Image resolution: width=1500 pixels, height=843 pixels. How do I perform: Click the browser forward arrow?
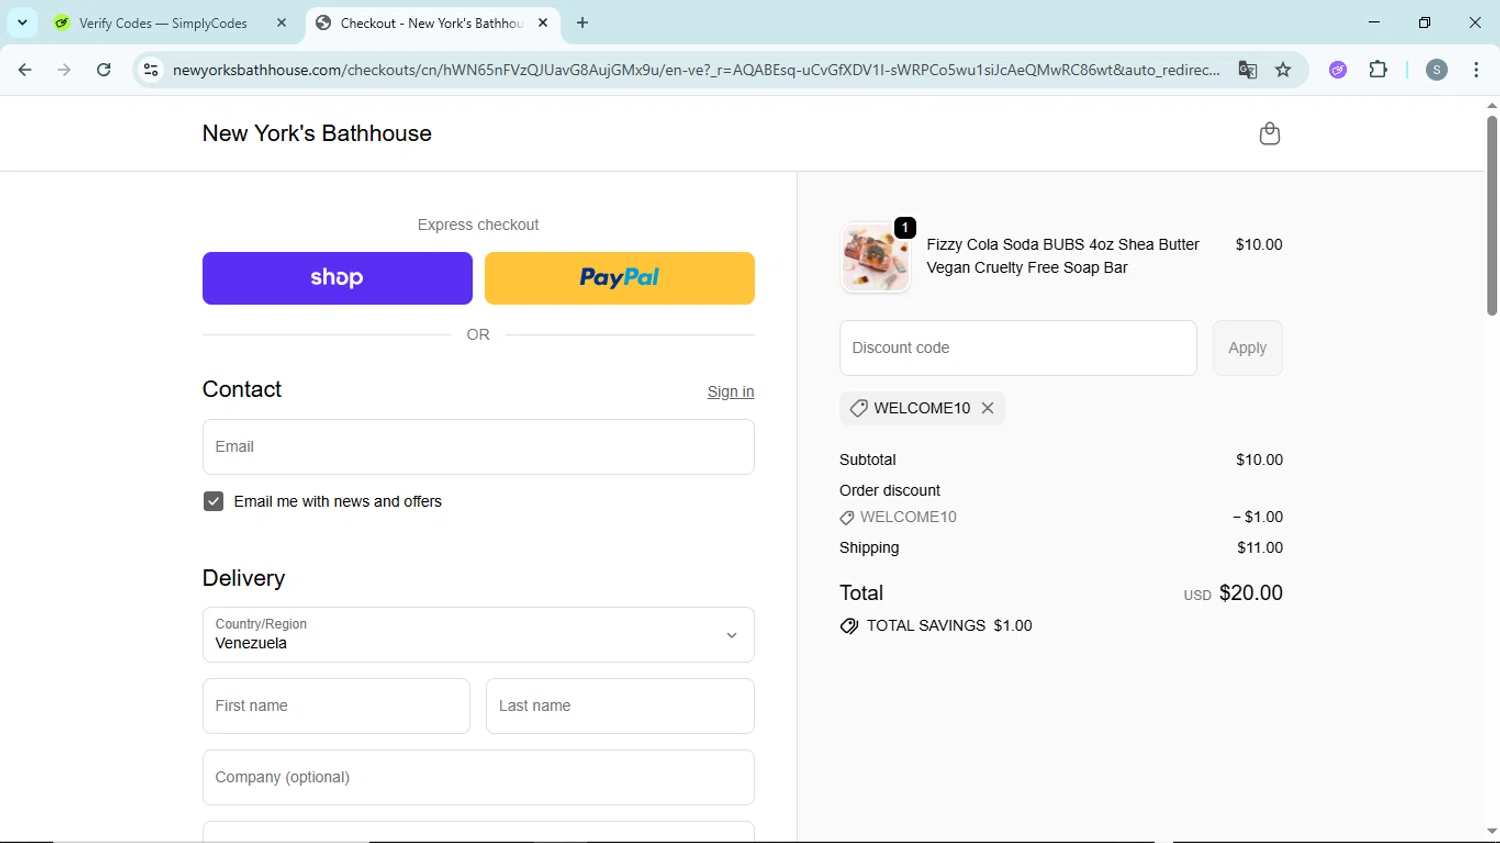pyautogui.click(x=64, y=70)
